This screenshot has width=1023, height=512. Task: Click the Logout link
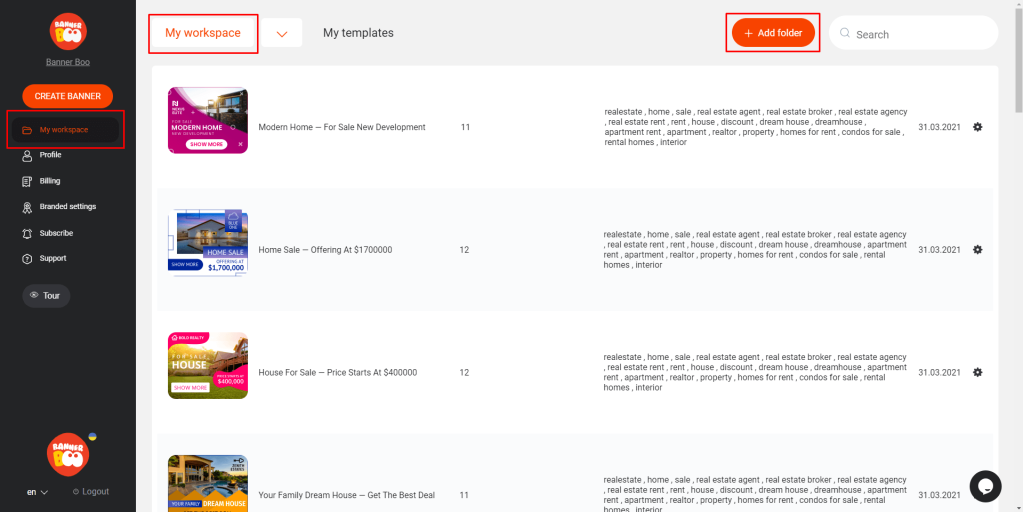pos(91,492)
